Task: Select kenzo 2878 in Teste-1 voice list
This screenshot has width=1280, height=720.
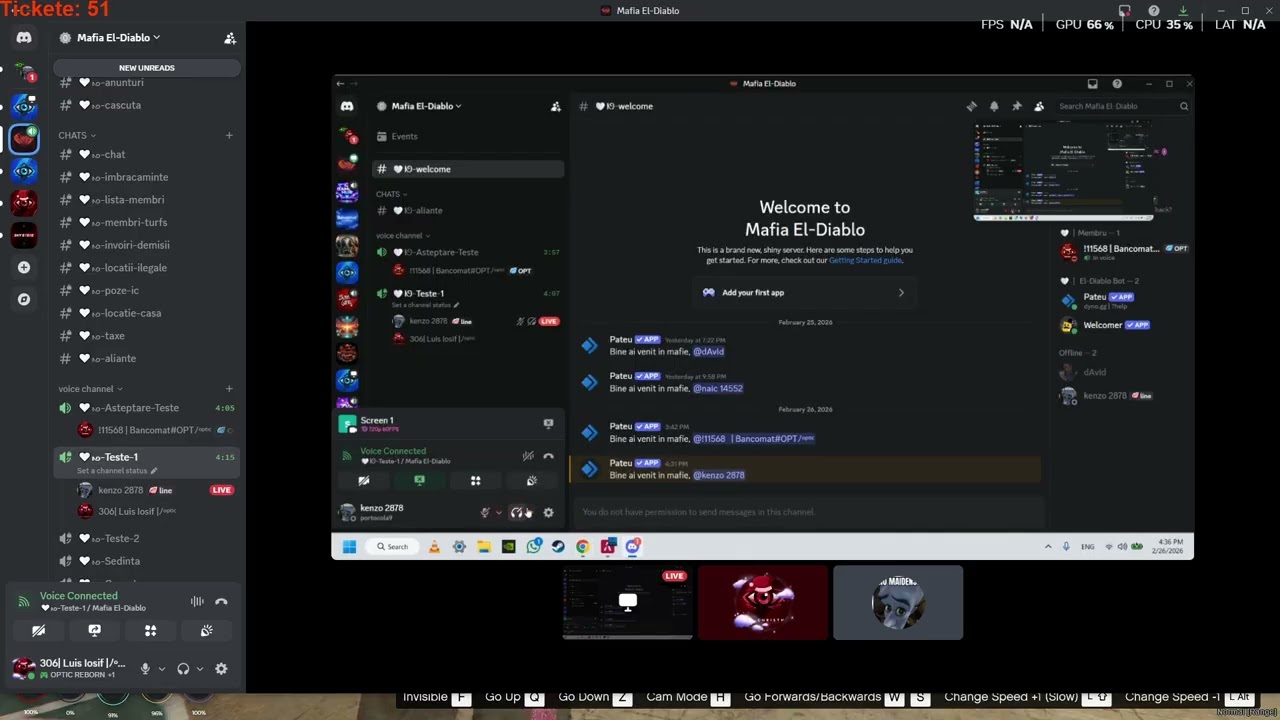Action: 156,490
